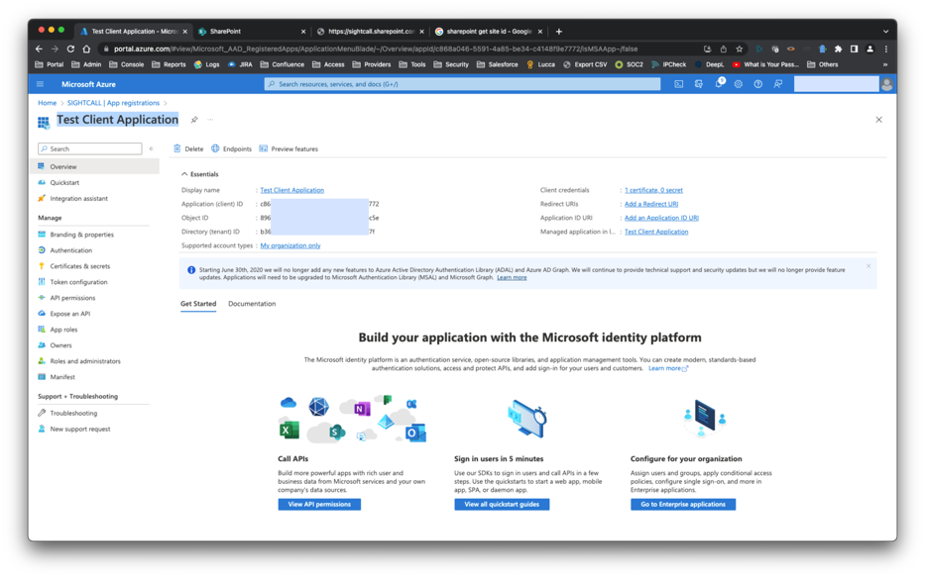Open Manifest in the sidebar

point(62,377)
